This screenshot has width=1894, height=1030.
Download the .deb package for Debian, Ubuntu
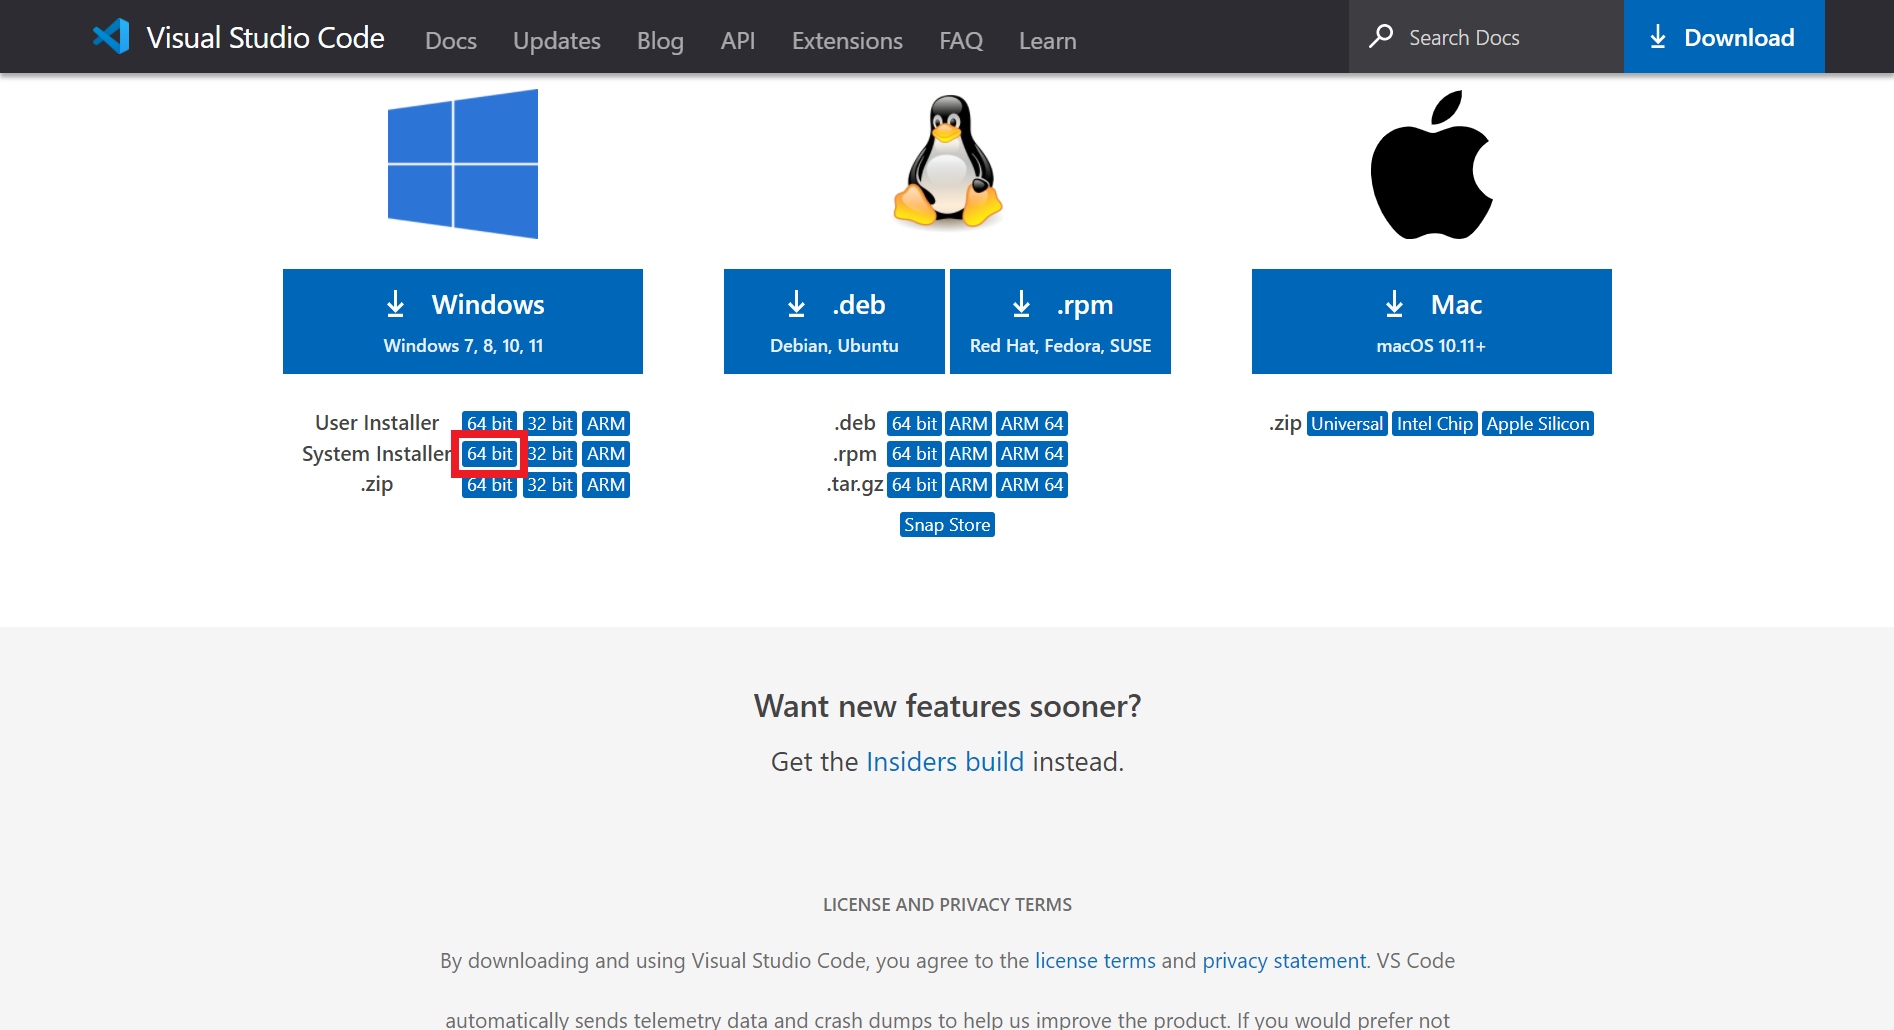coord(834,321)
